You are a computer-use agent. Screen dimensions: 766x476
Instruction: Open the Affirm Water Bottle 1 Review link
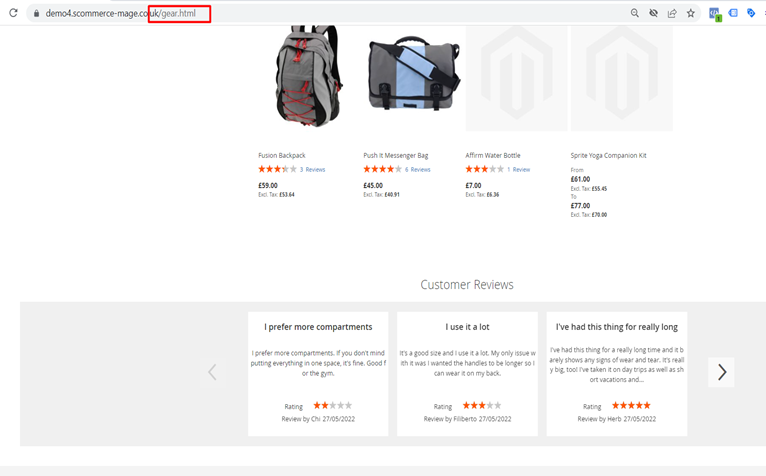coord(519,170)
